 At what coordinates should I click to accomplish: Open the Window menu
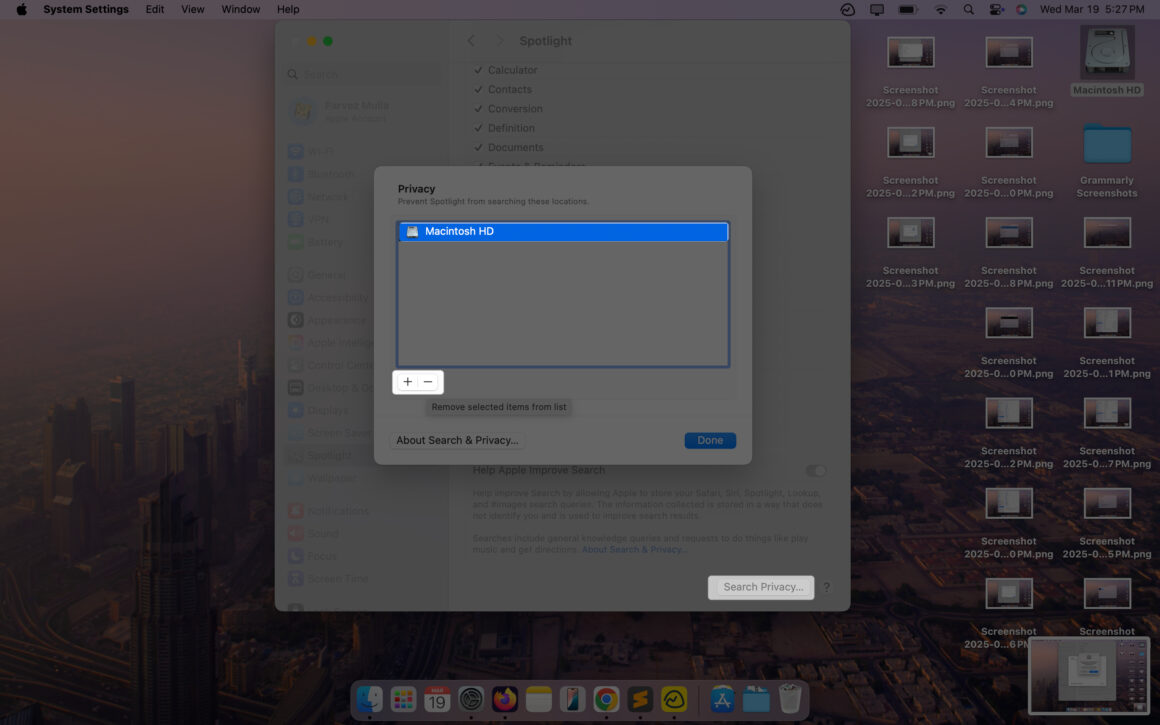coord(240,9)
